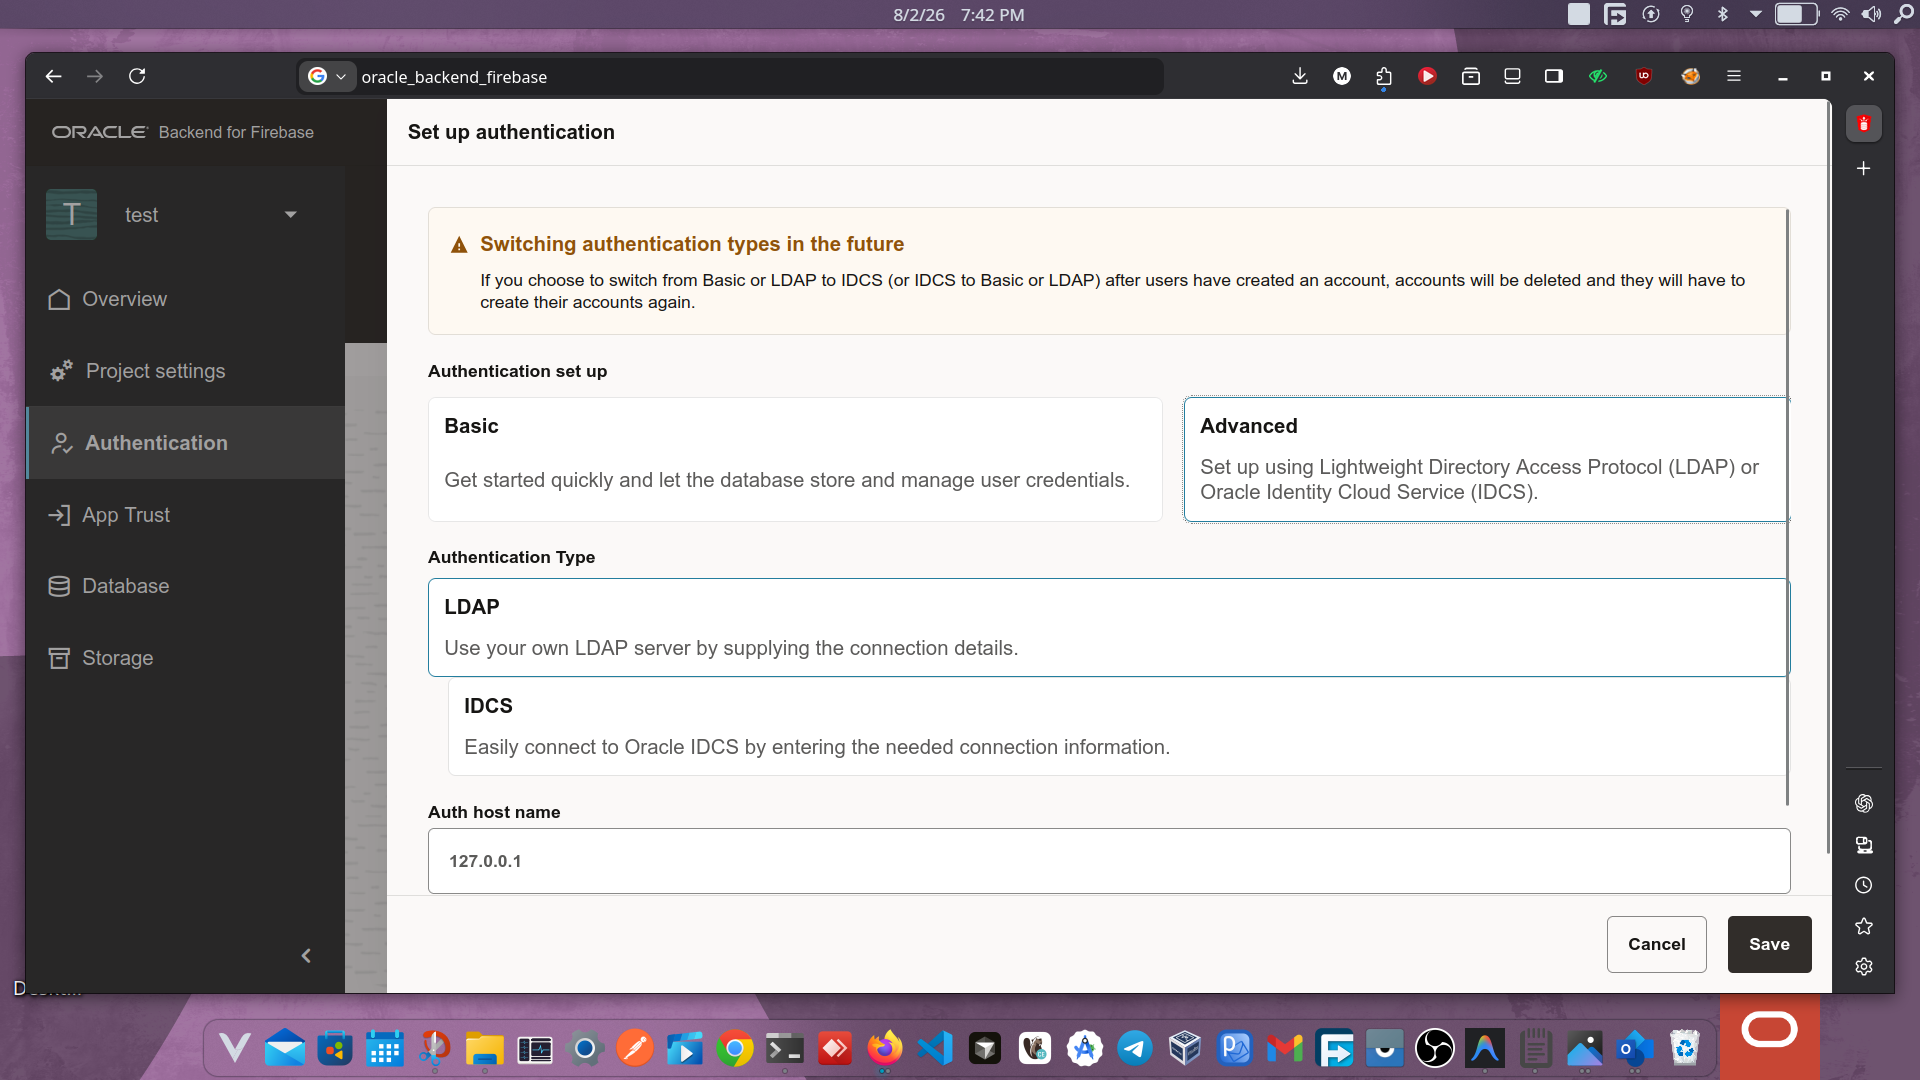Click the M extension icon in toolbar

pos(1342,76)
